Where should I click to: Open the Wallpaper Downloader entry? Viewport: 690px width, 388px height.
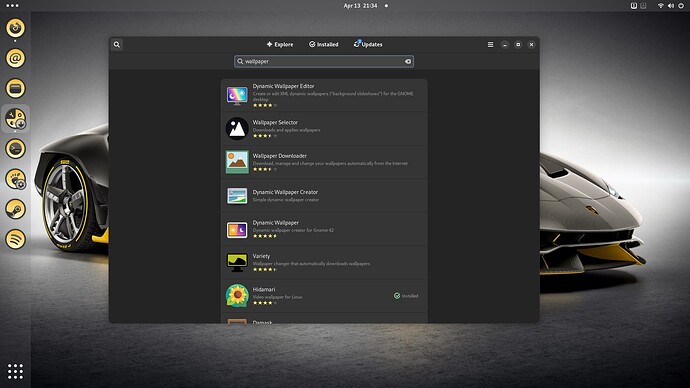point(324,162)
